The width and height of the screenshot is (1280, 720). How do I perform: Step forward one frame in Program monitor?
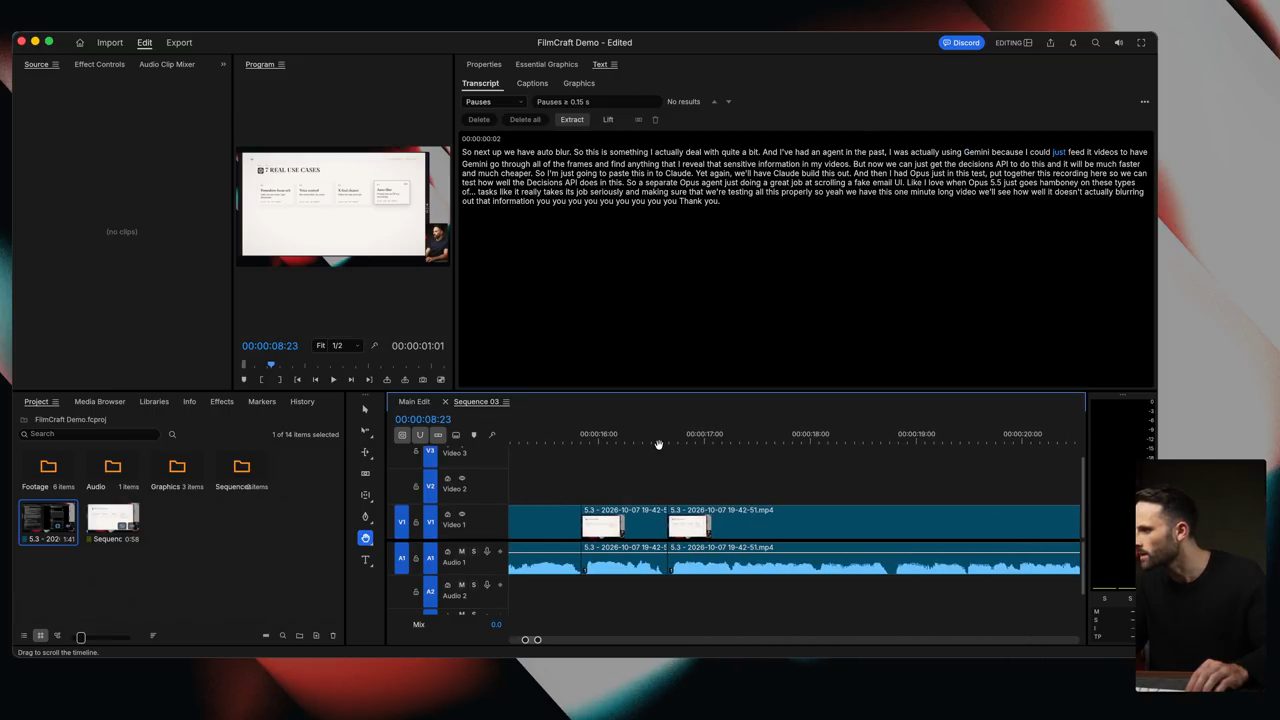point(351,380)
